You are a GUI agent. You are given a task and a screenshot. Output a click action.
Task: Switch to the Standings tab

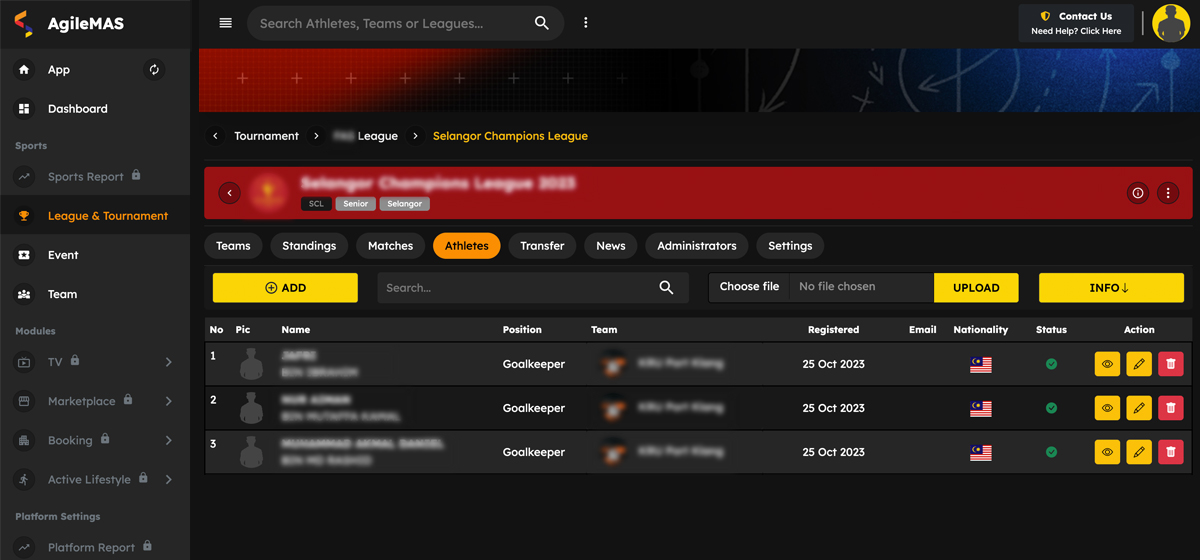coord(309,246)
